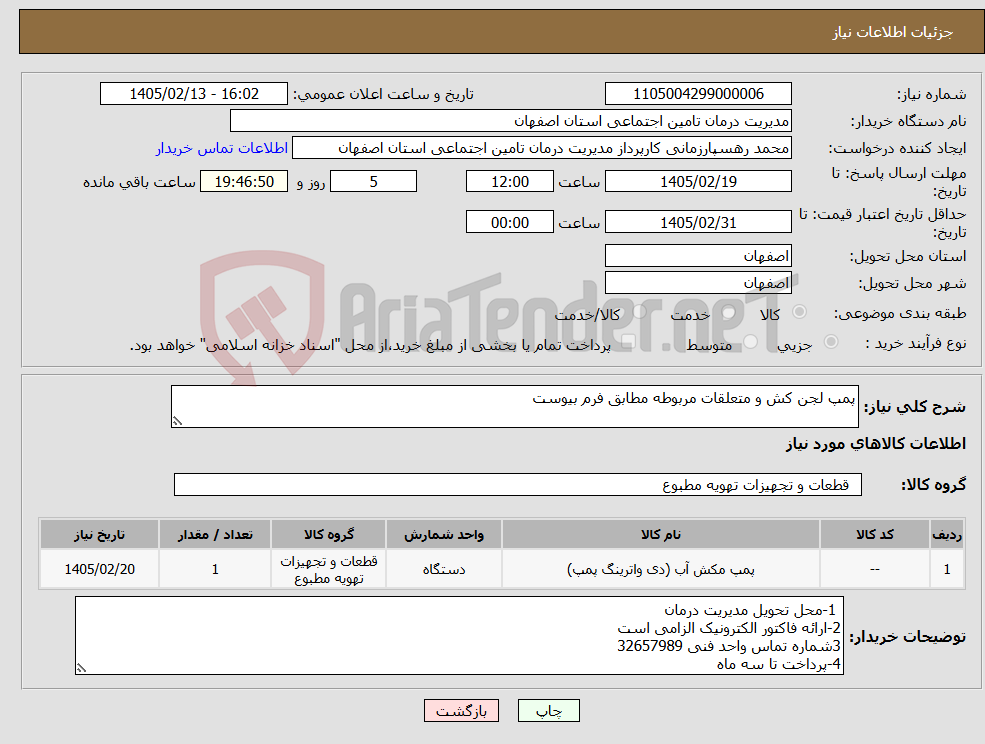Click the شماره نیاز field 1105004299000006

coord(698,94)
